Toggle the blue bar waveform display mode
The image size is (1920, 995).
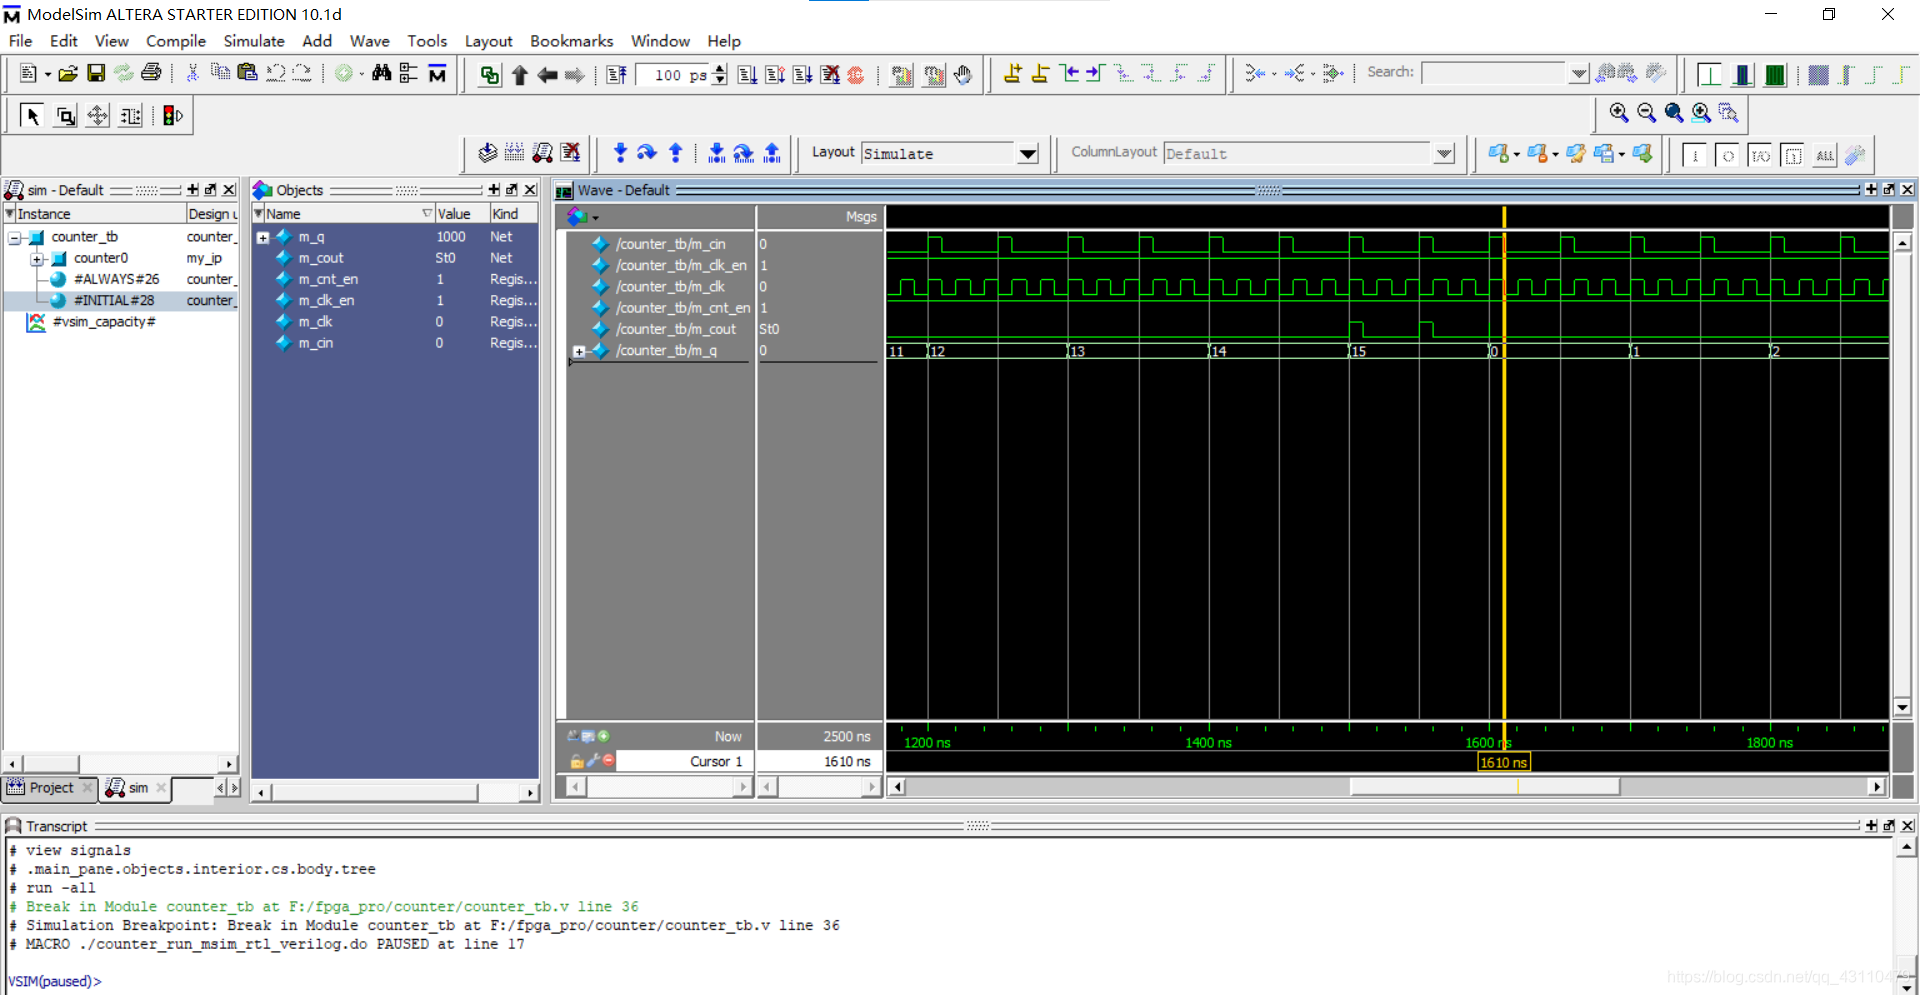point(1742,75)
